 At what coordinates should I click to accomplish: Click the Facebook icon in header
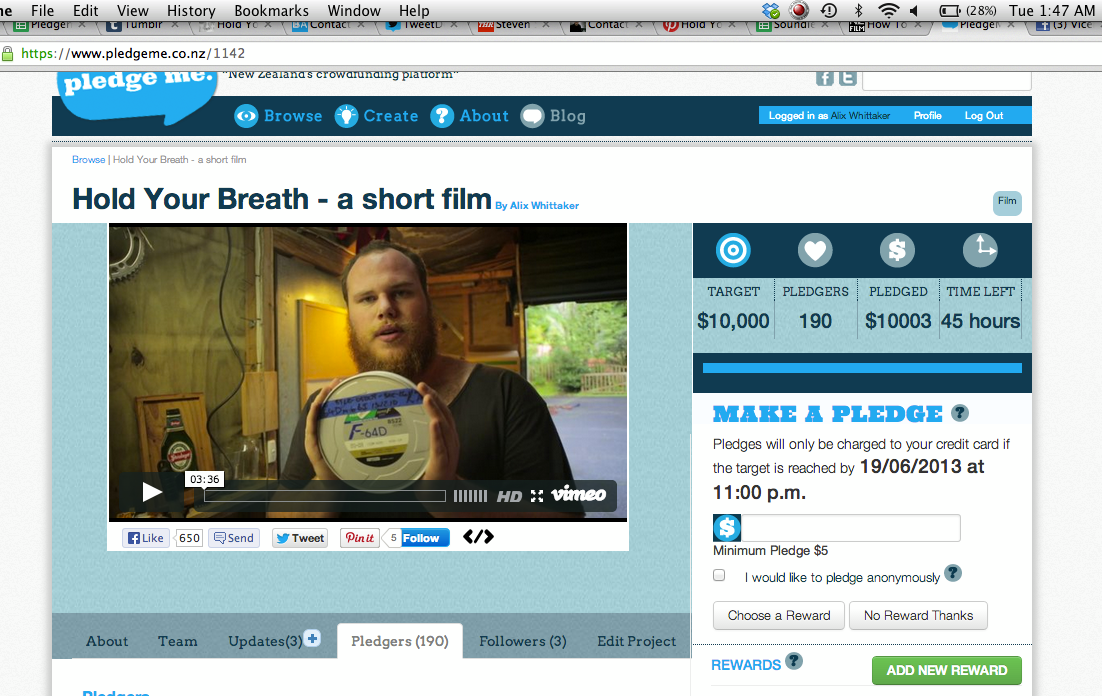[825, 78]
